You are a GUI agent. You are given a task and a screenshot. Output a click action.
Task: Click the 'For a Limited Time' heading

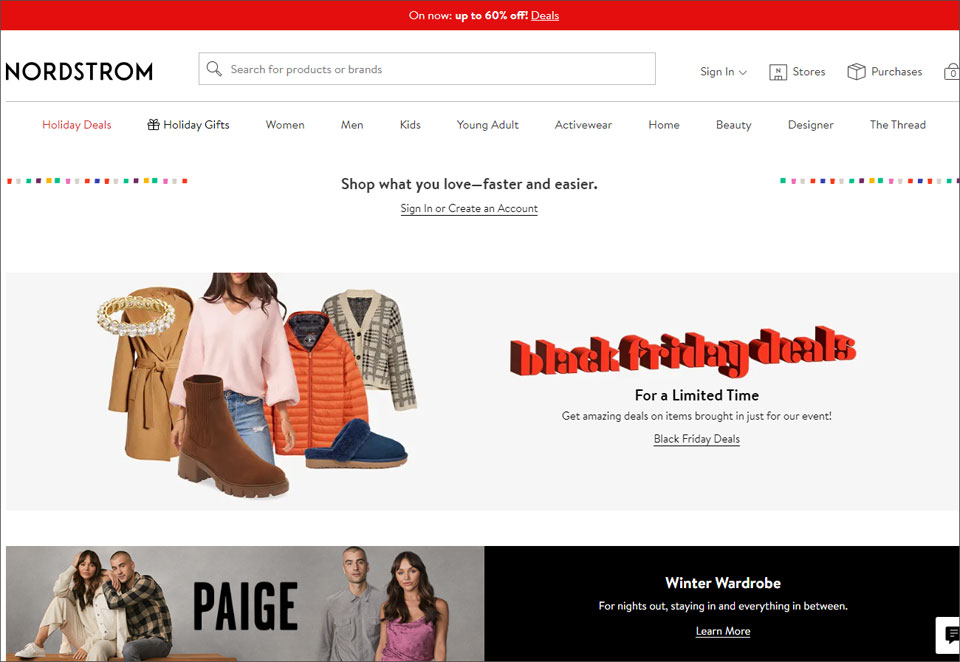pos(697,396)
